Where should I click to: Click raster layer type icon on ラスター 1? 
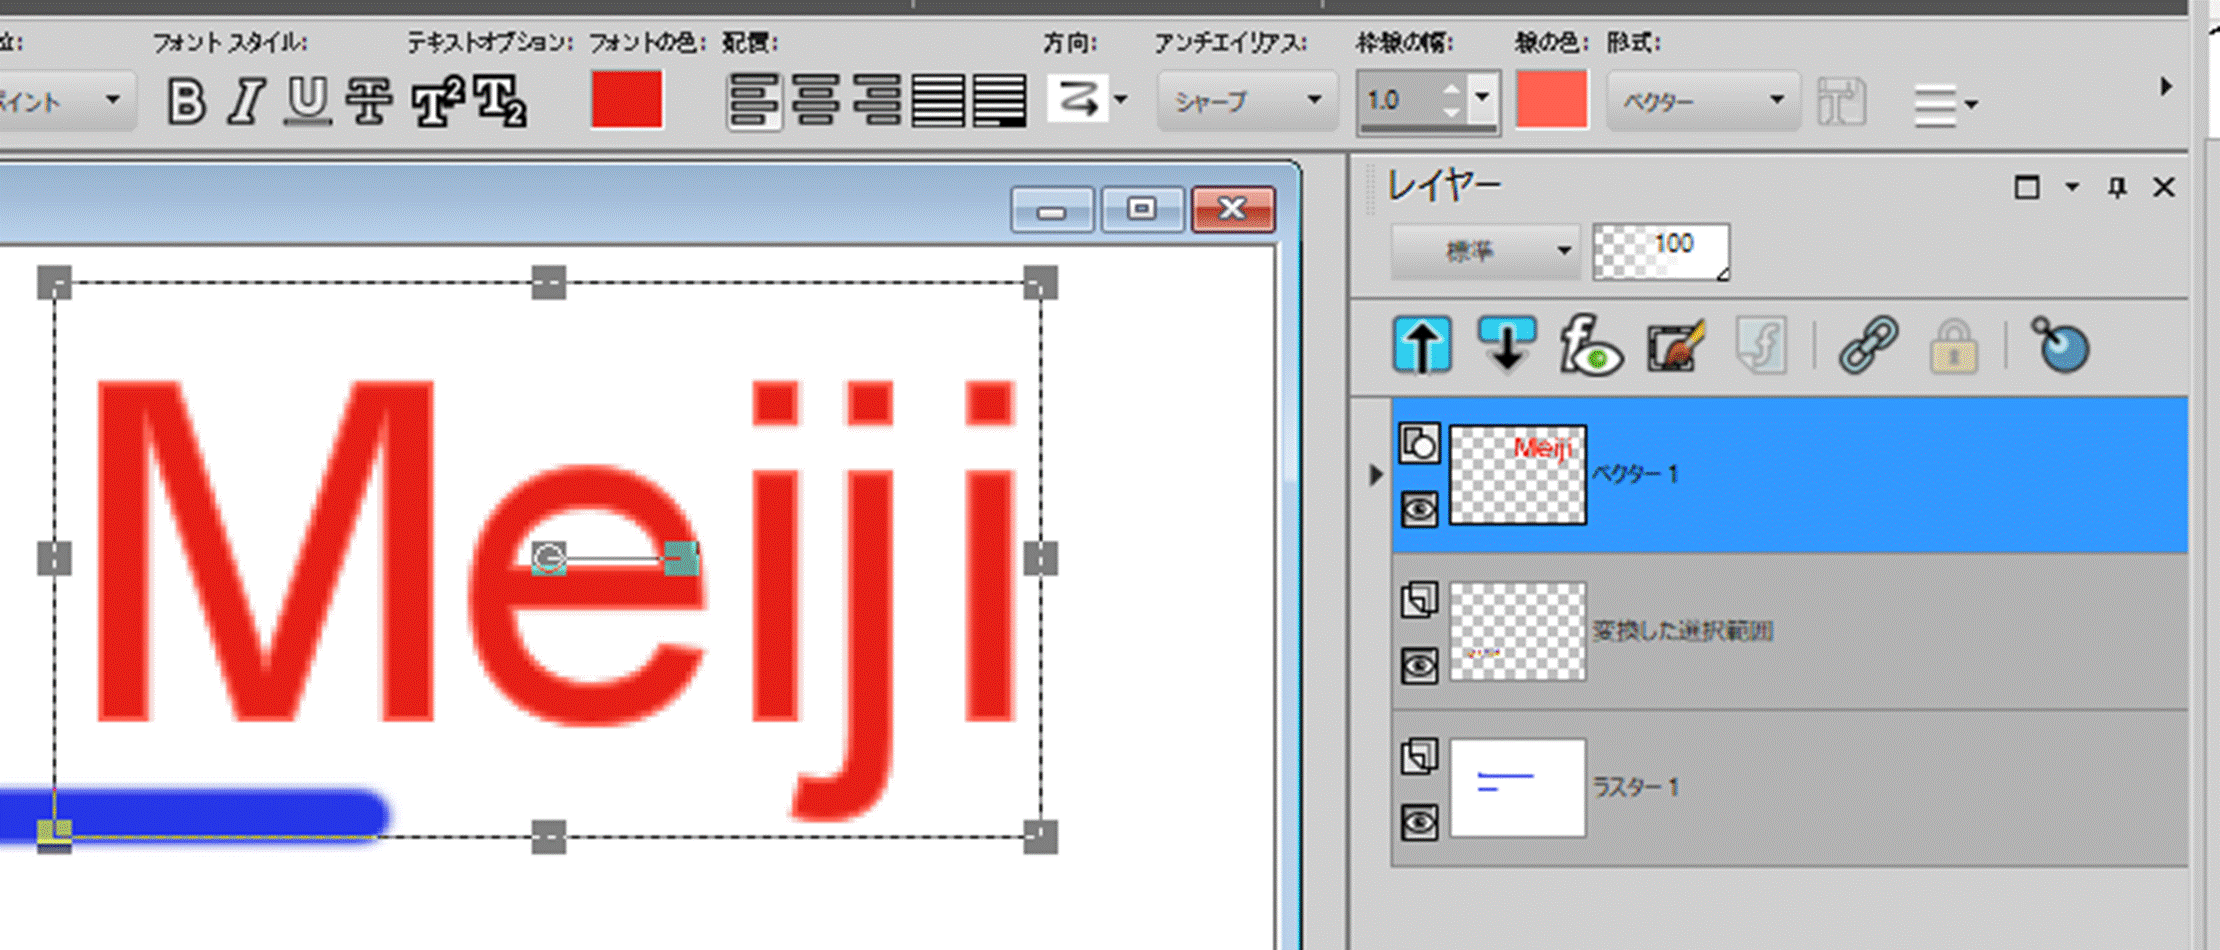point(1419,756)
